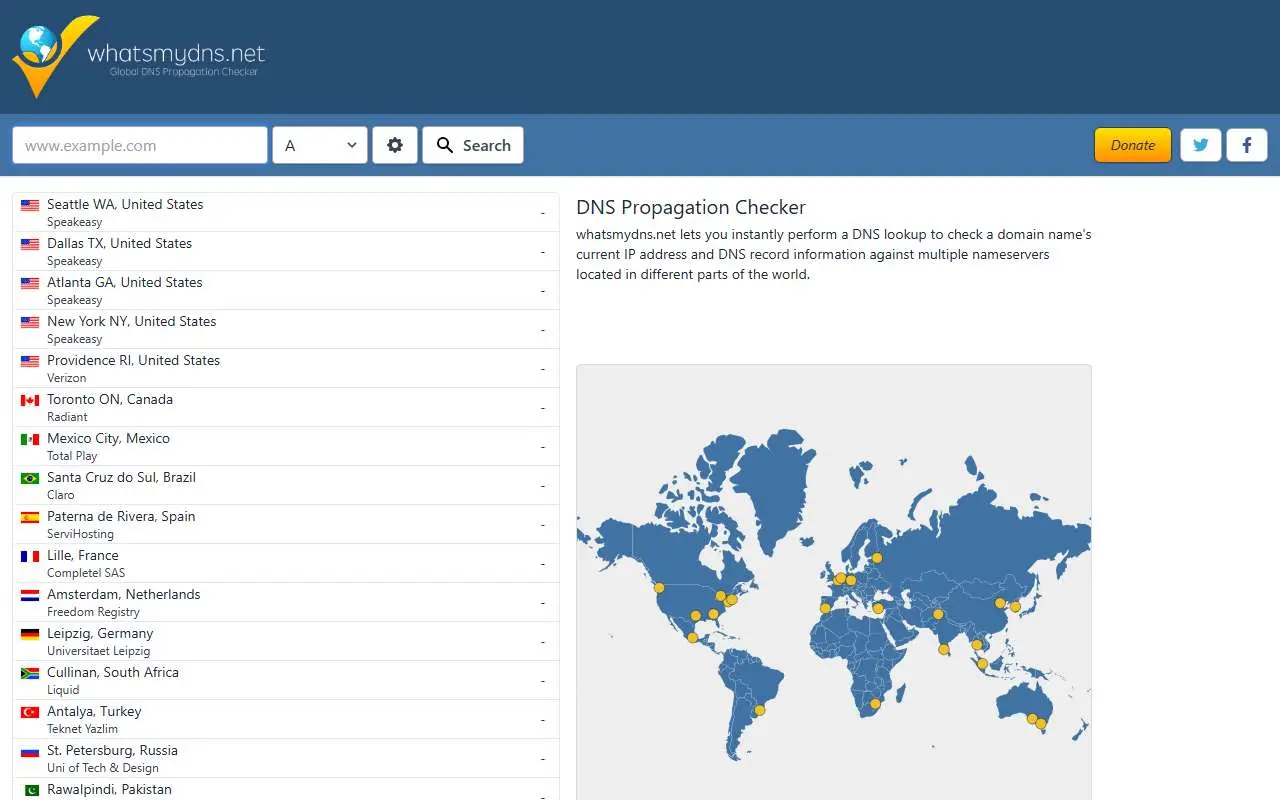Click the "Verizon" provider label
The height and width of the screenshot is (800, 1280).
pyautogui.click(x=67, y=378)
